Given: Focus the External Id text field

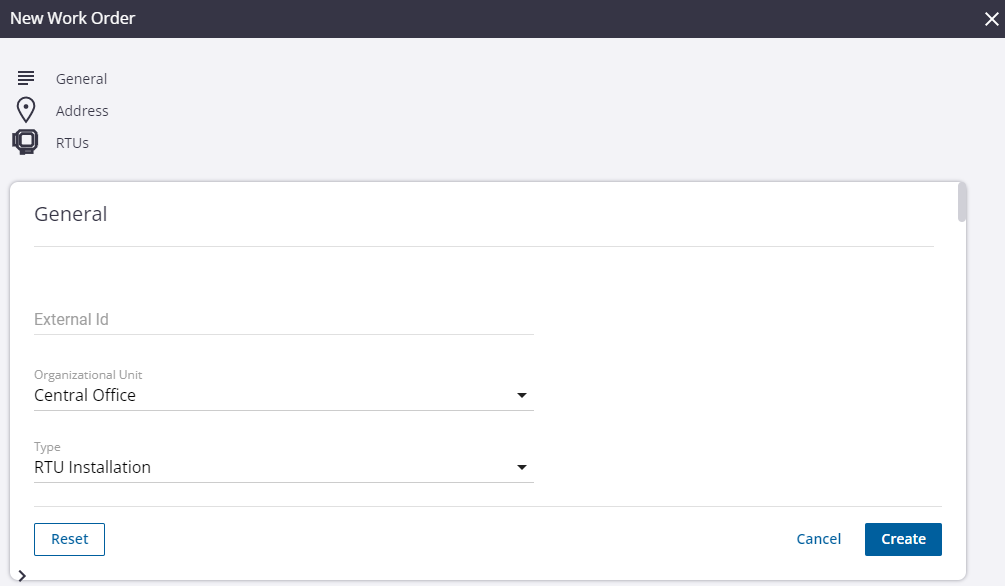Looking at the screenshot, I should pyautogui.click(x=283, y=320).
